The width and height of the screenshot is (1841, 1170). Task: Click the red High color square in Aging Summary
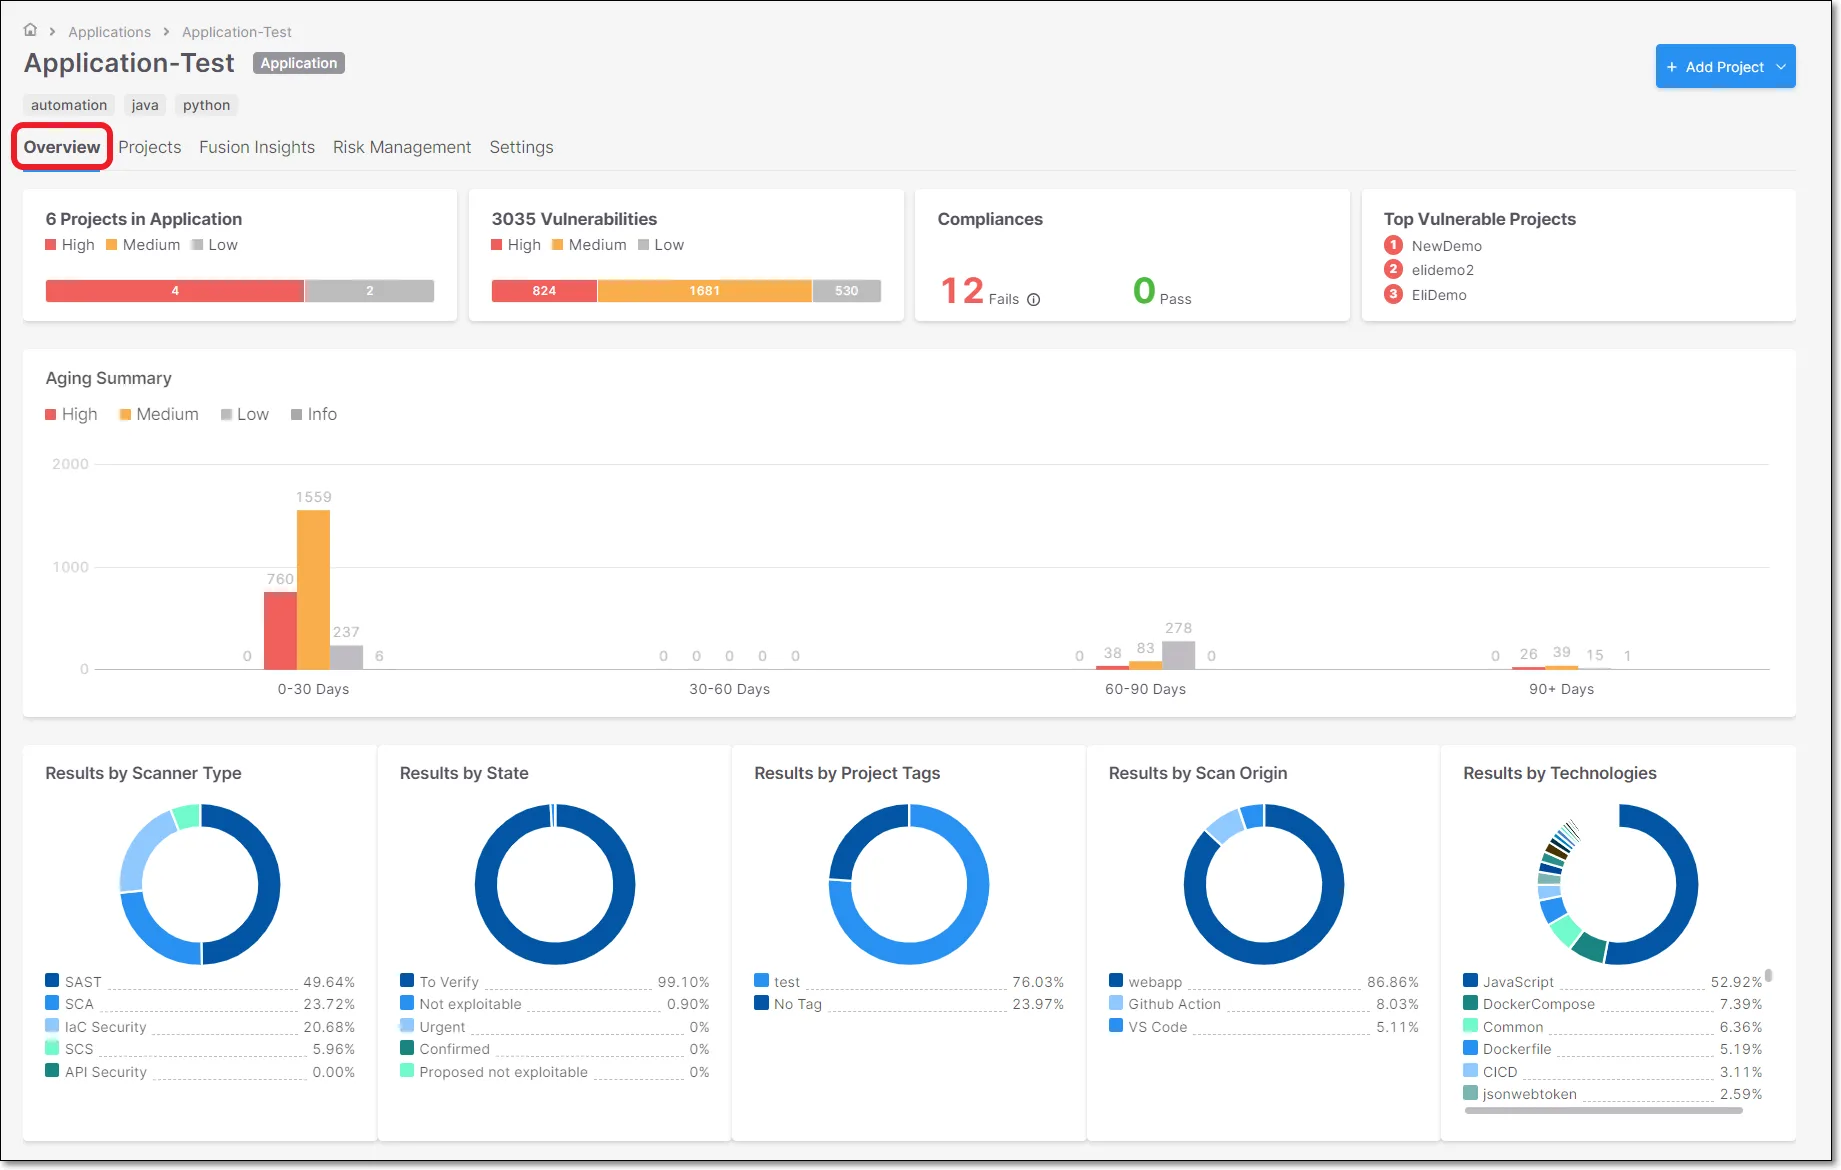pos(49,414)
